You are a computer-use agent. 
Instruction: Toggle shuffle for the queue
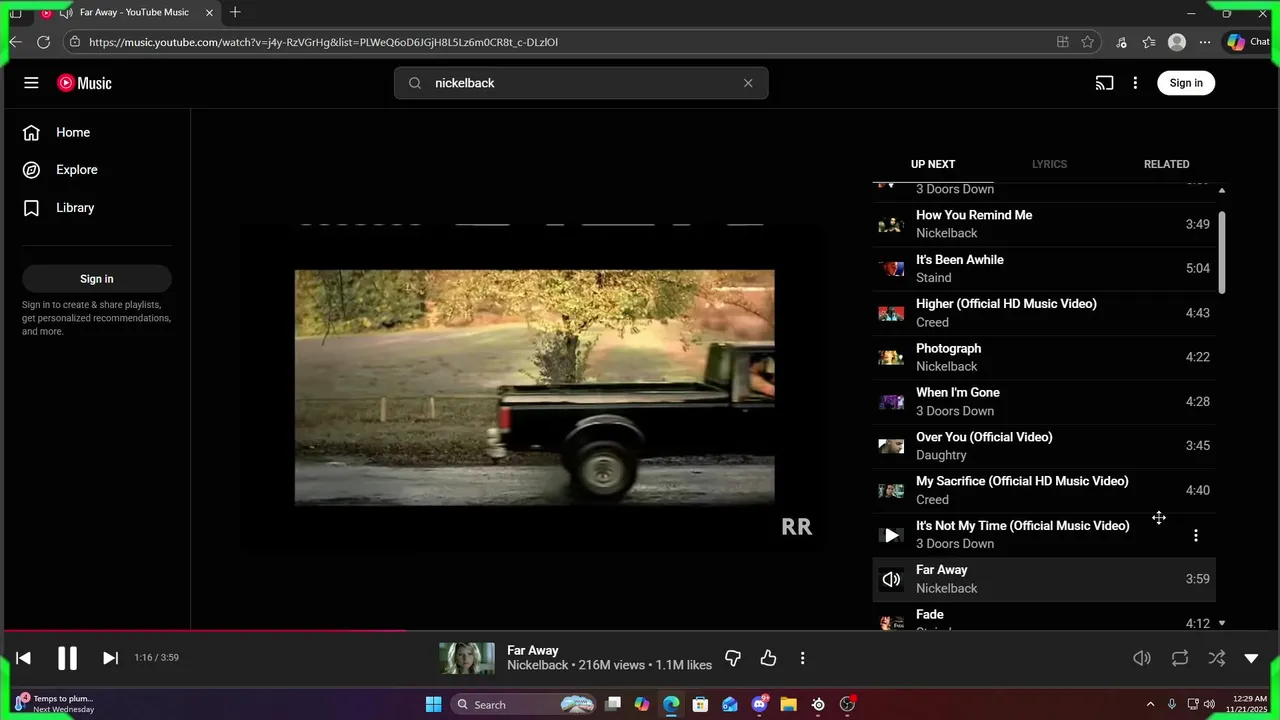coord(1216,658)
